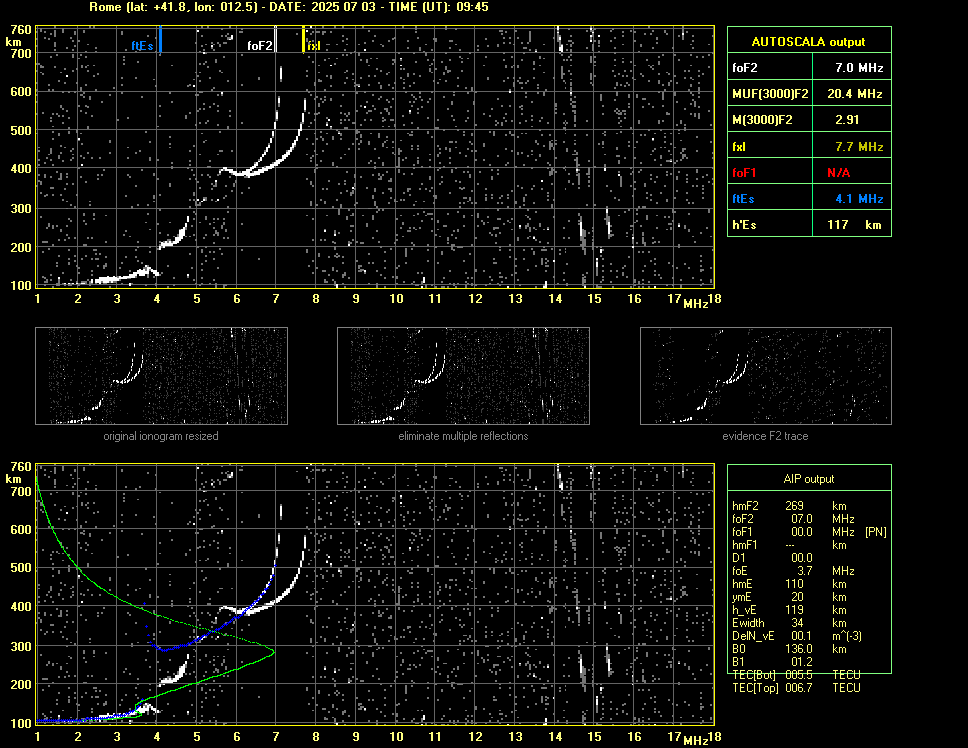
Task: Select the "DATE: 2025 07 03" header text
Action: pos(324,7)
